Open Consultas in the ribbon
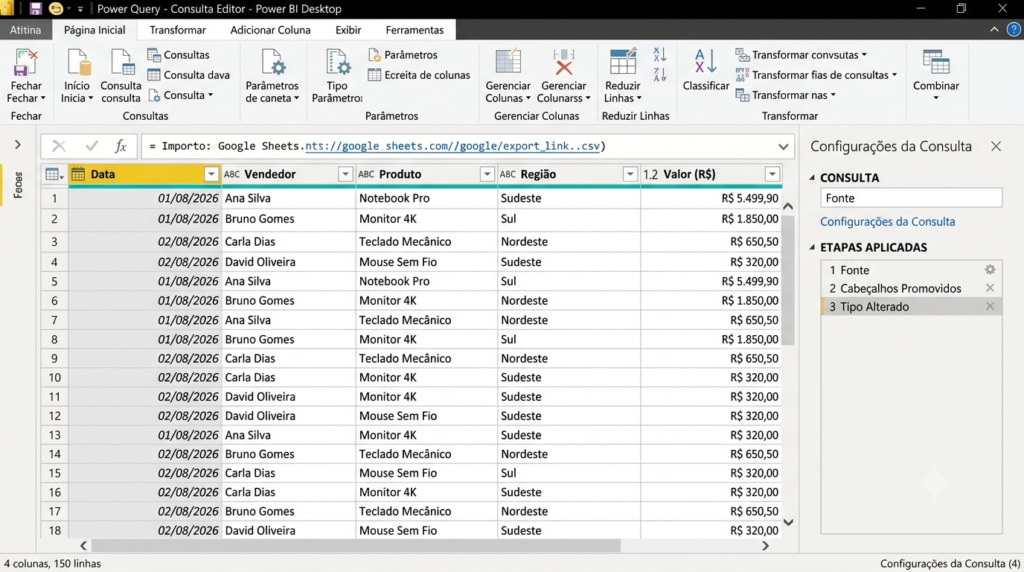 point(178,55)
